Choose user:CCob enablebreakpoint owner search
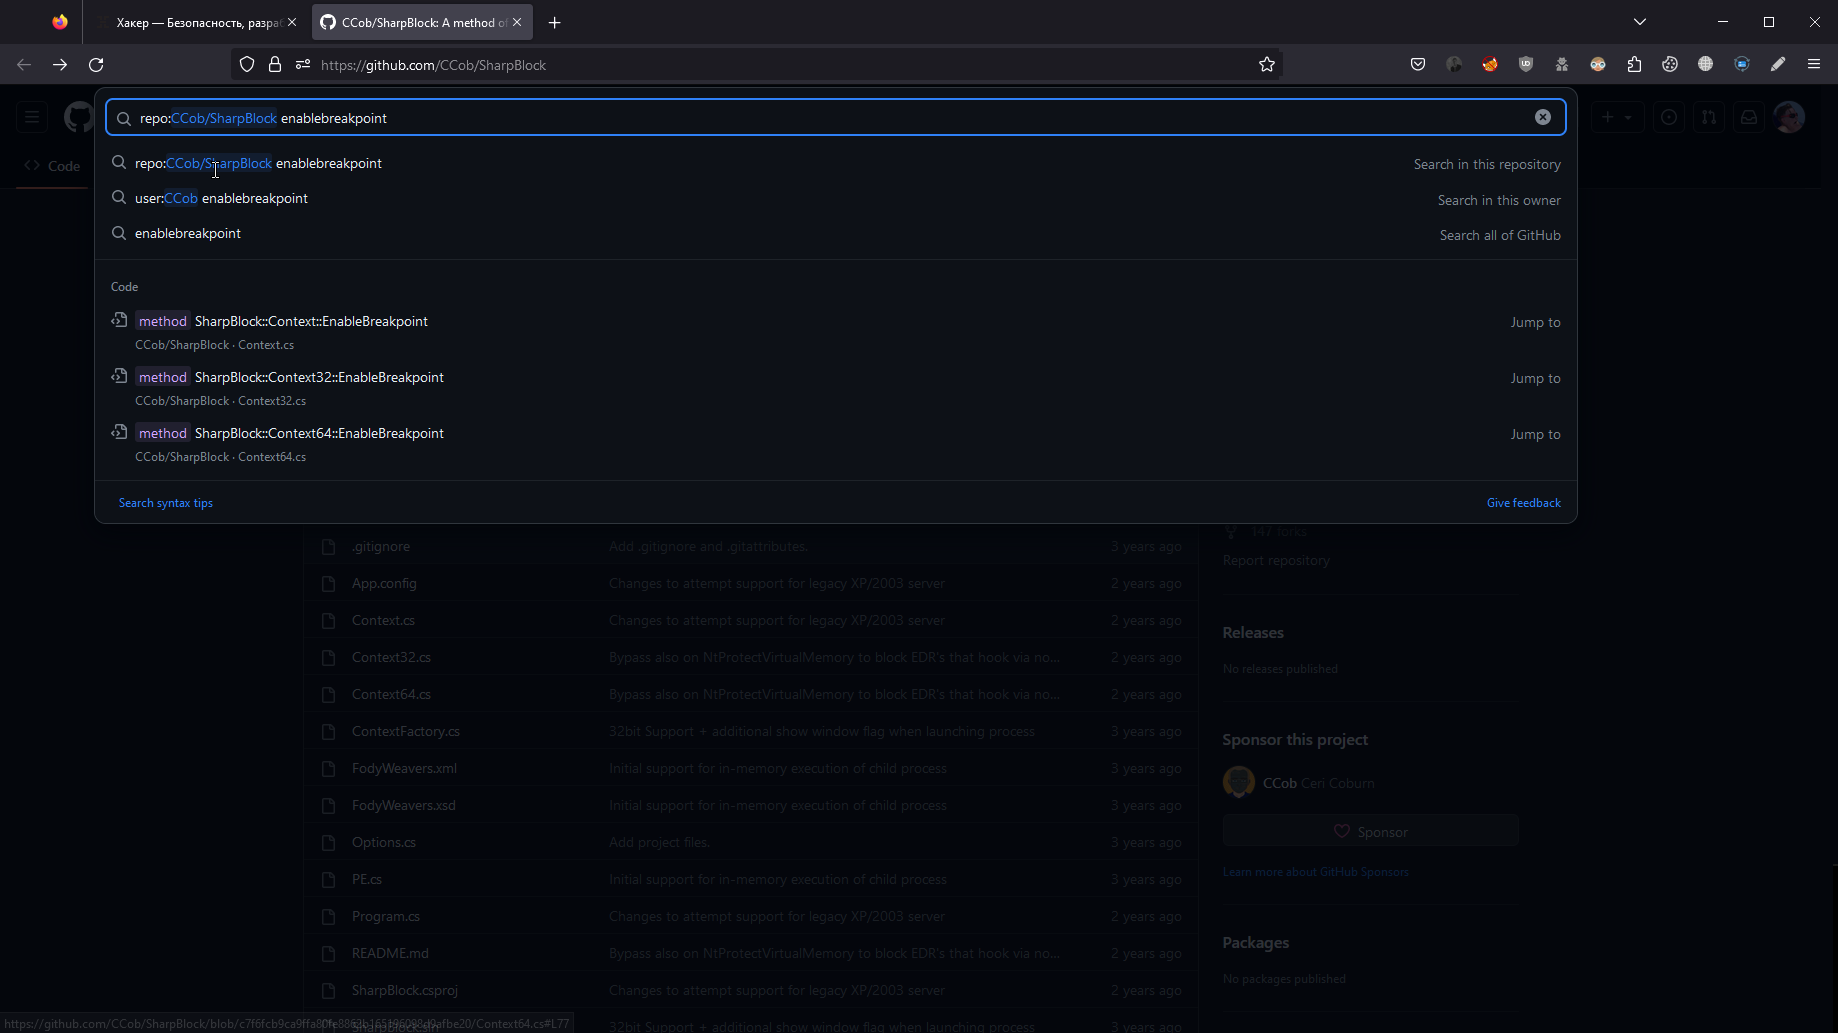Image resolution: width=1838 pixels, height=1033 pixels. tap(836, 198)
